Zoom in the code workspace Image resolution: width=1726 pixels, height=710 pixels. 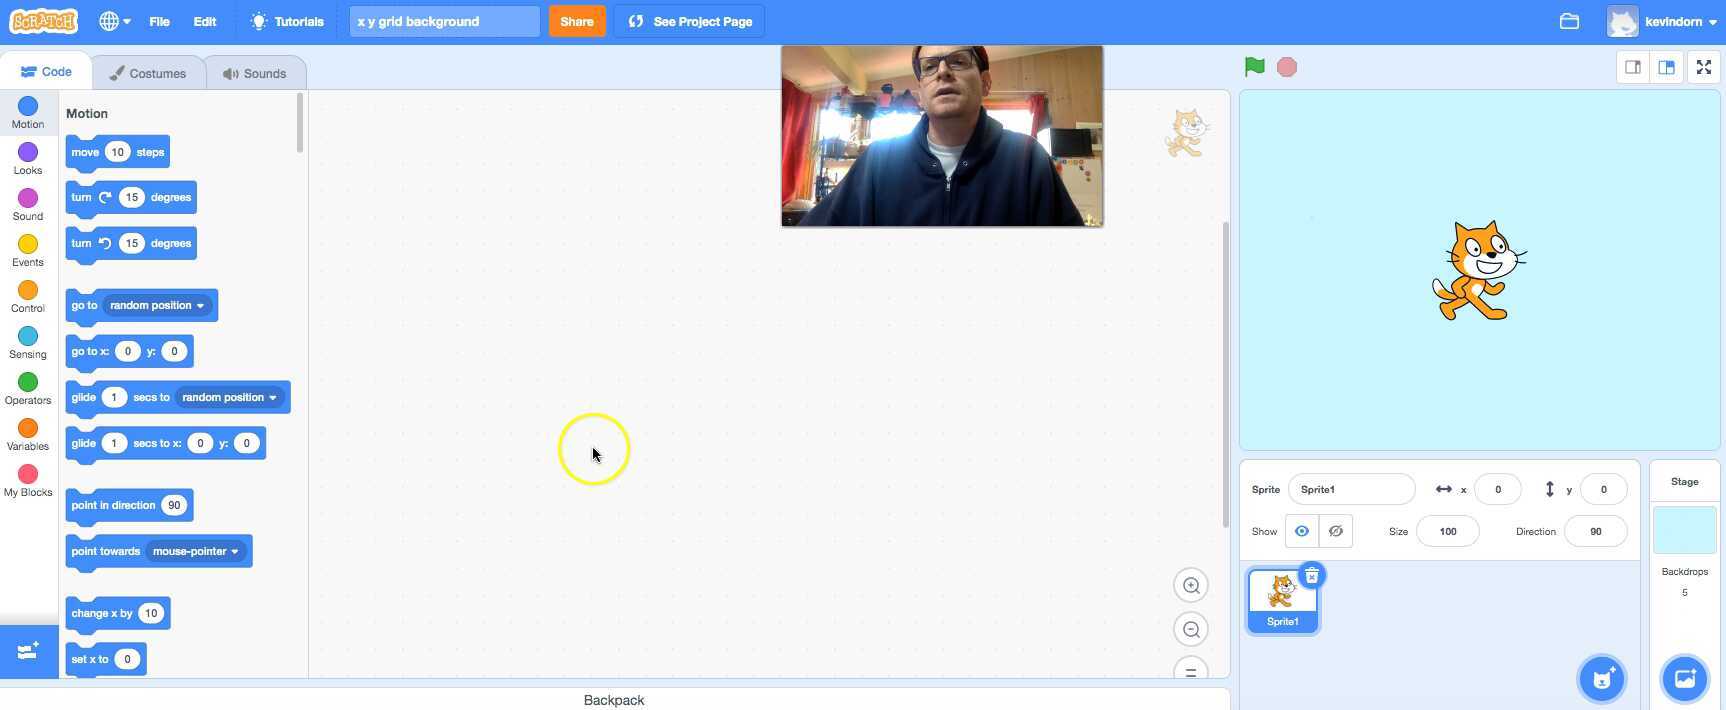point(1191,585)
